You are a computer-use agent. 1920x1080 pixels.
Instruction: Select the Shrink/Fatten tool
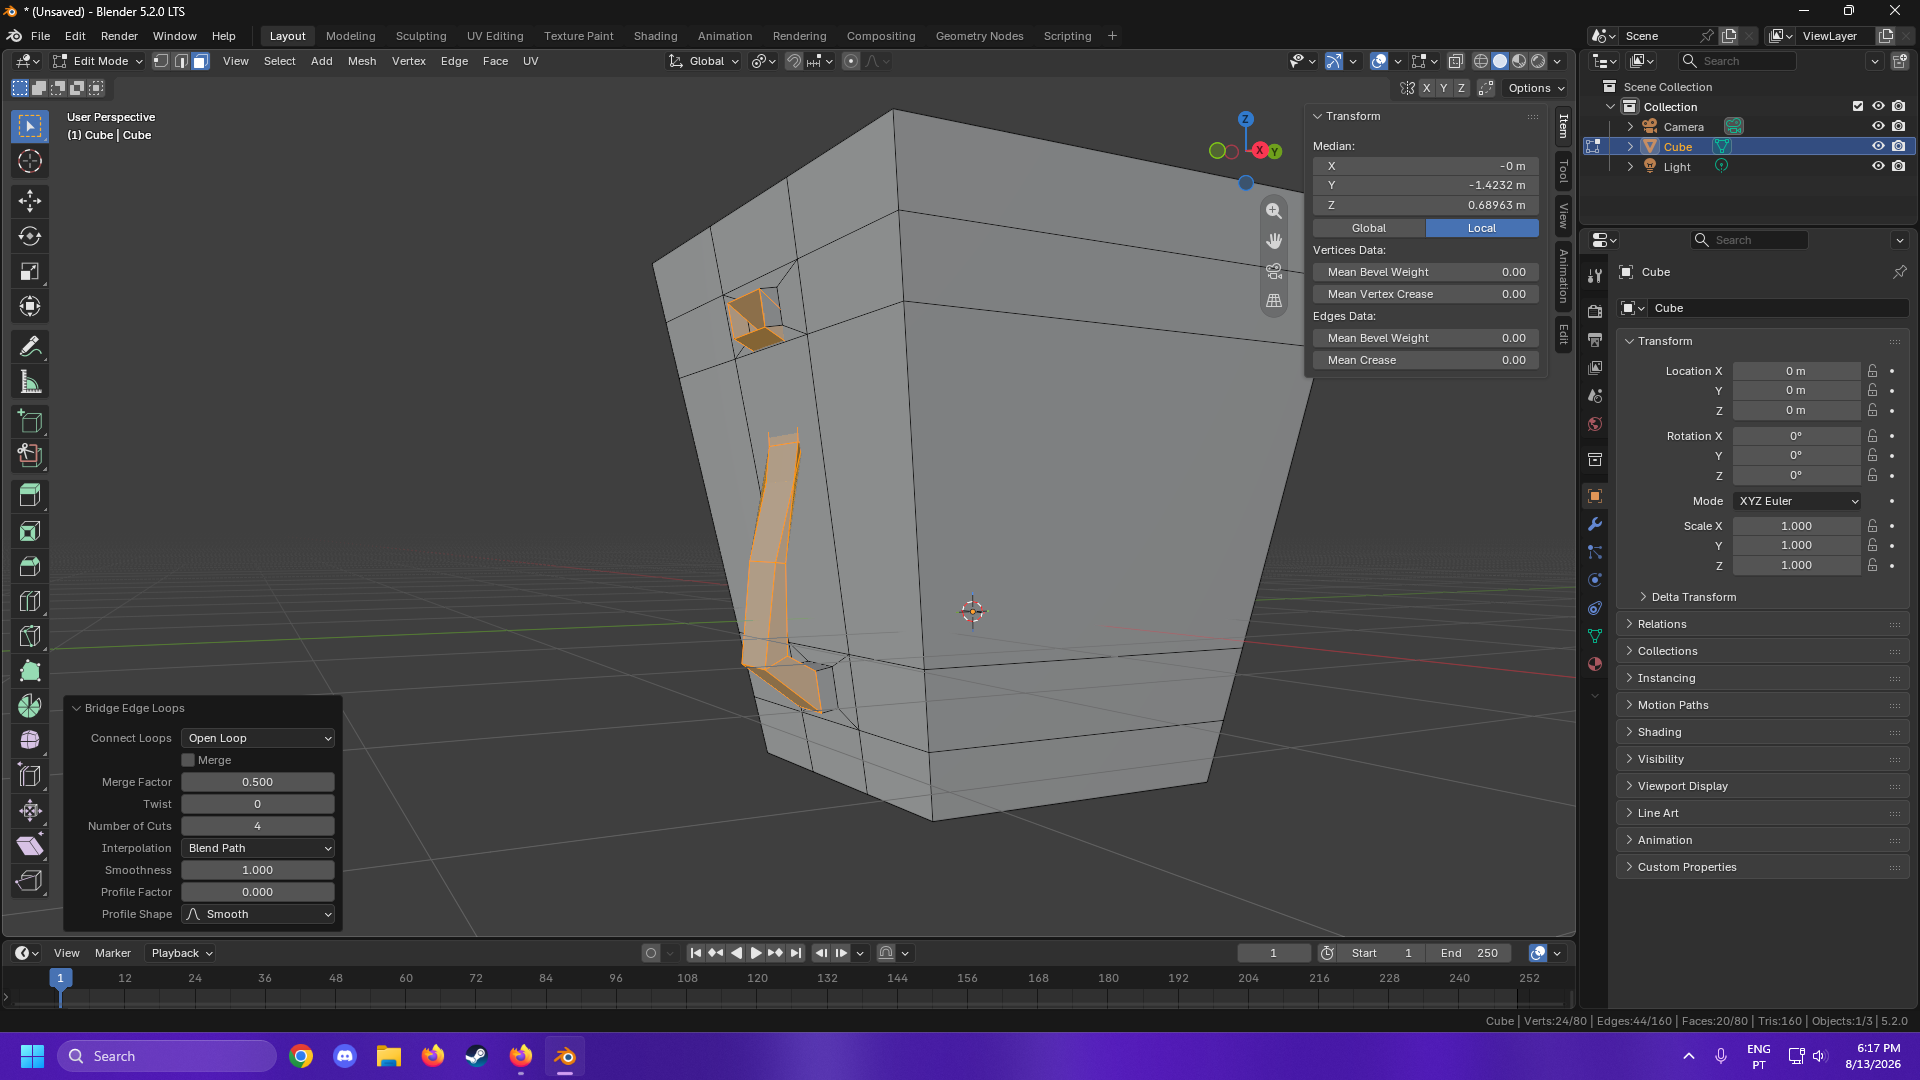point(30,811)
